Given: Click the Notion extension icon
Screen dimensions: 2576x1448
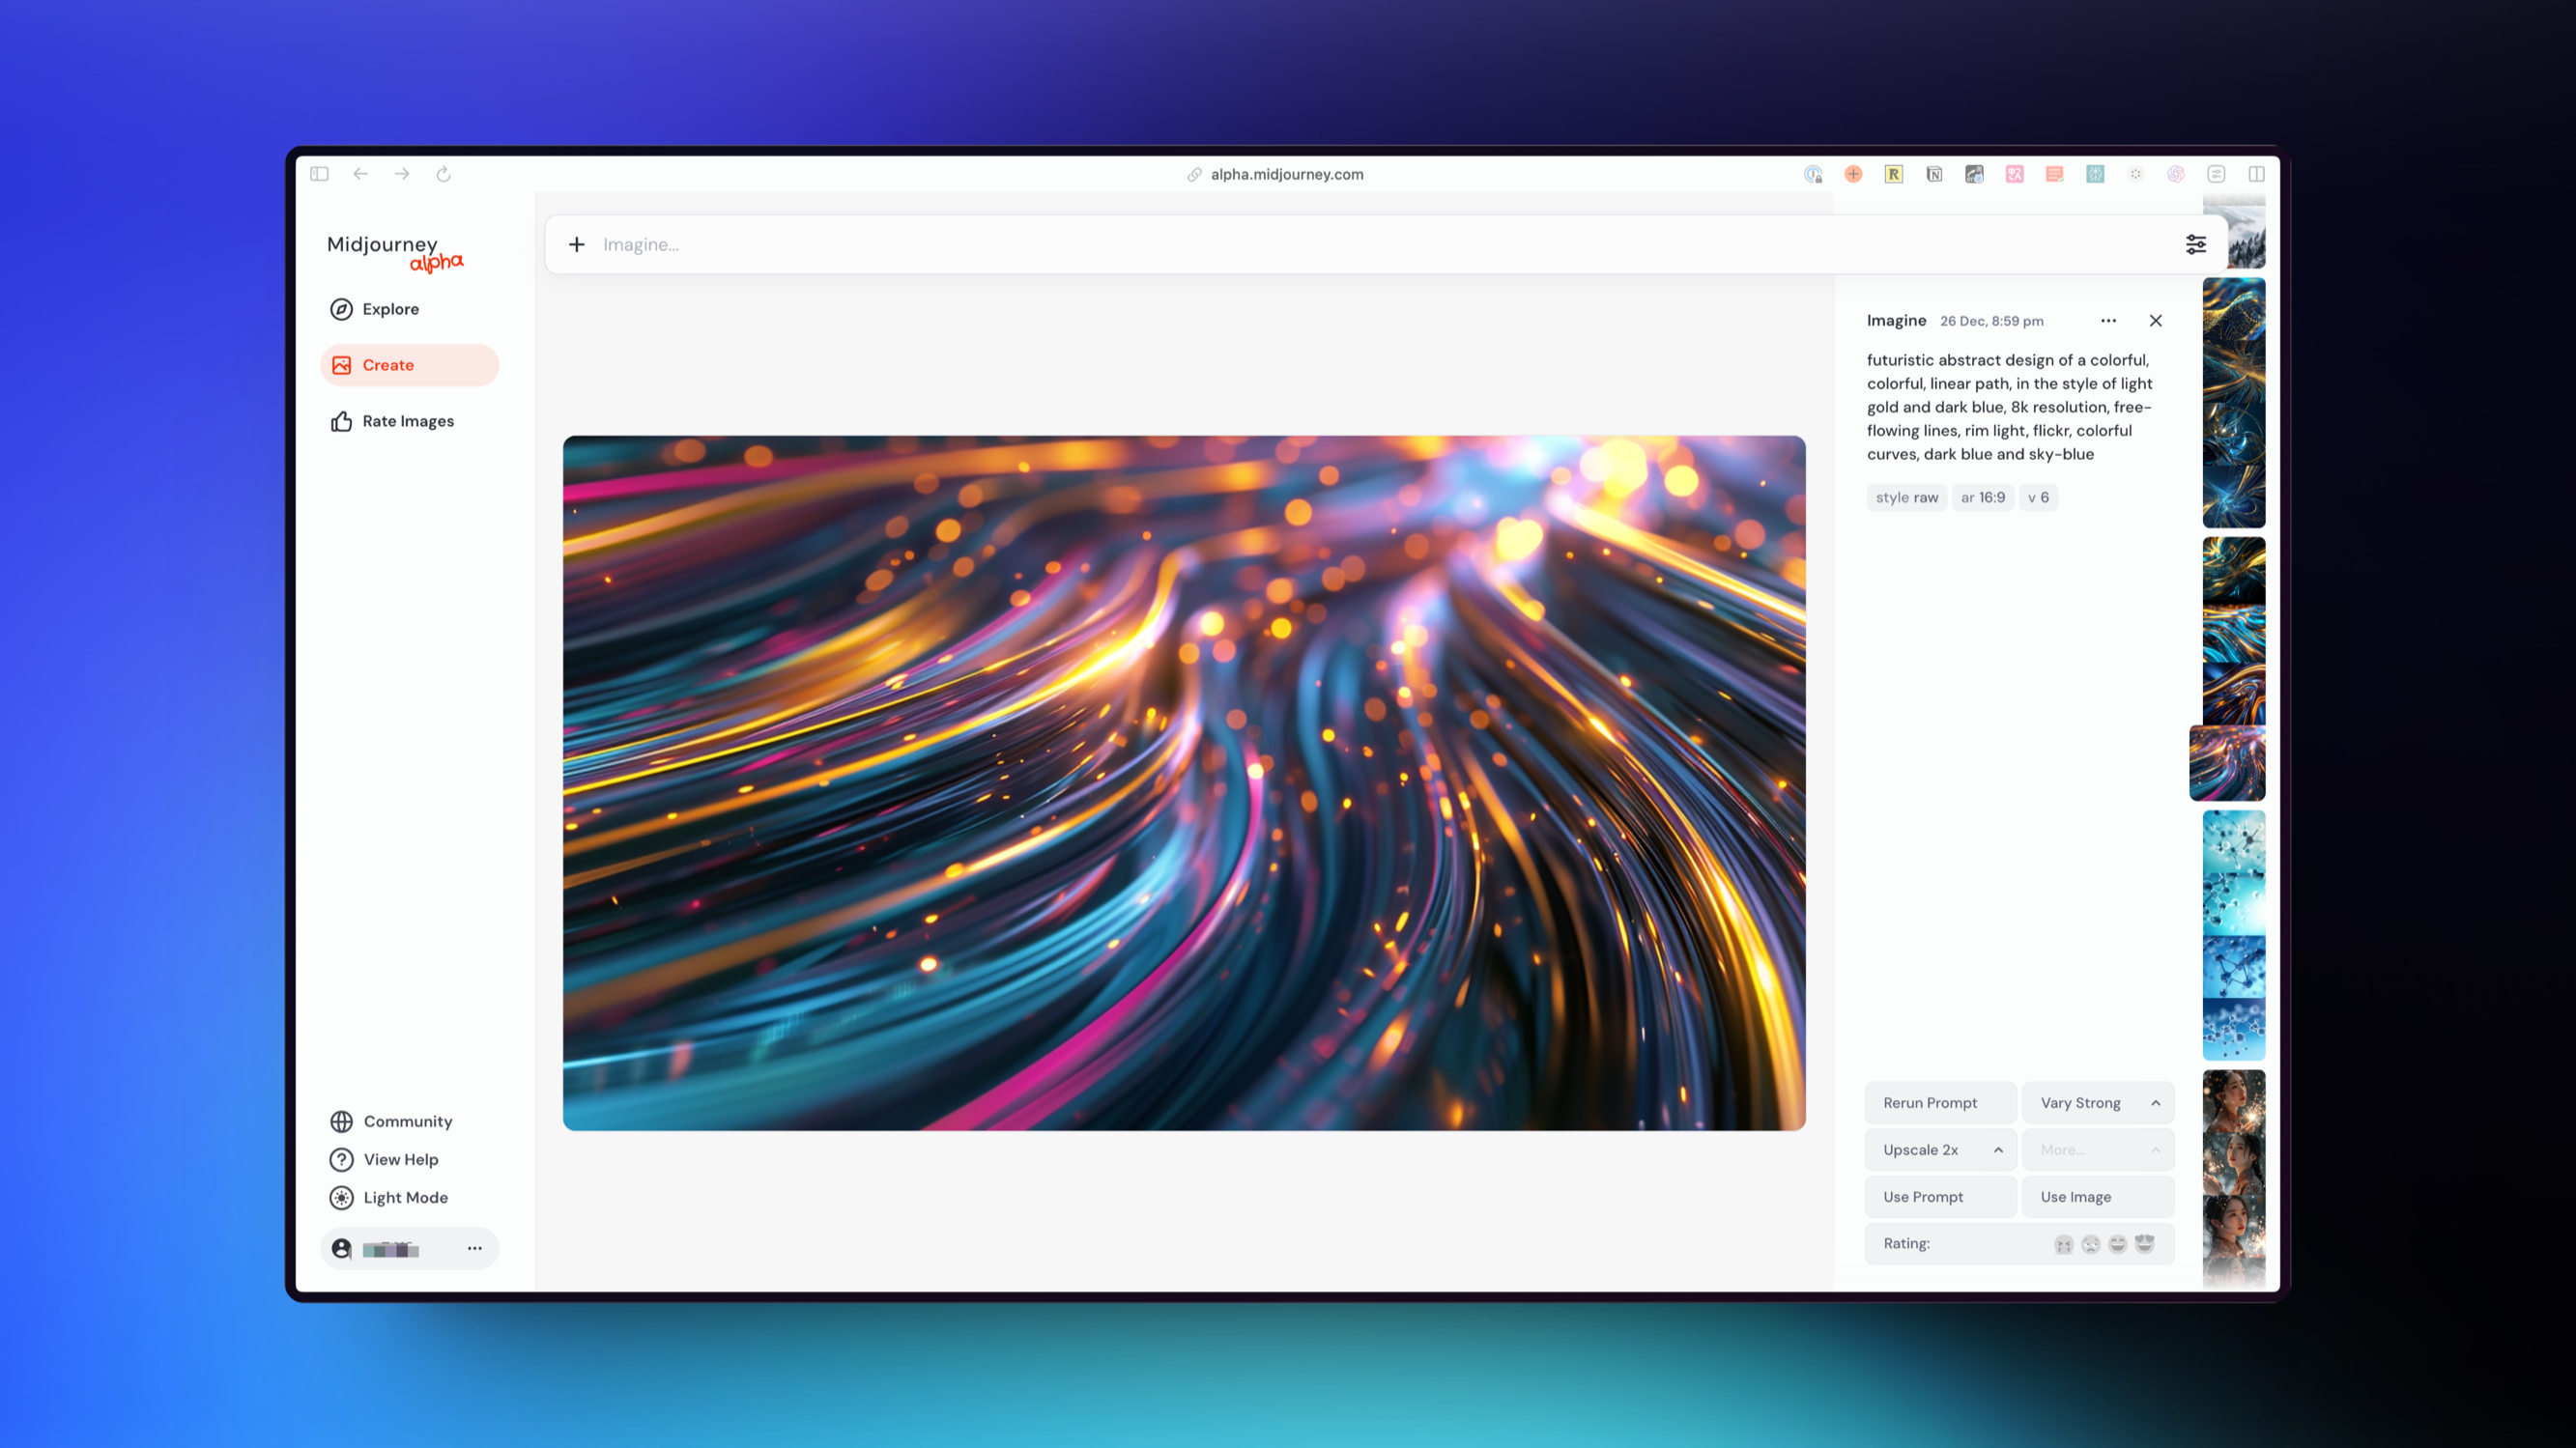Looking at the screenshot, I should coord(1934,174).
